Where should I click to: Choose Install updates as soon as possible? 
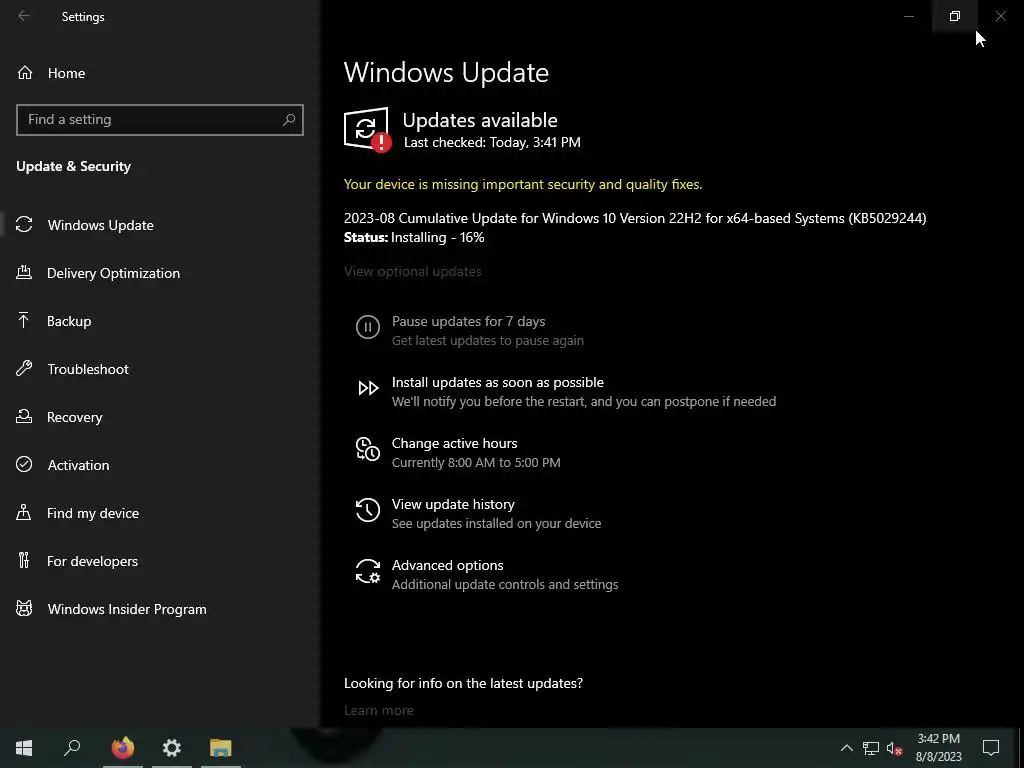tap(498, 382)
